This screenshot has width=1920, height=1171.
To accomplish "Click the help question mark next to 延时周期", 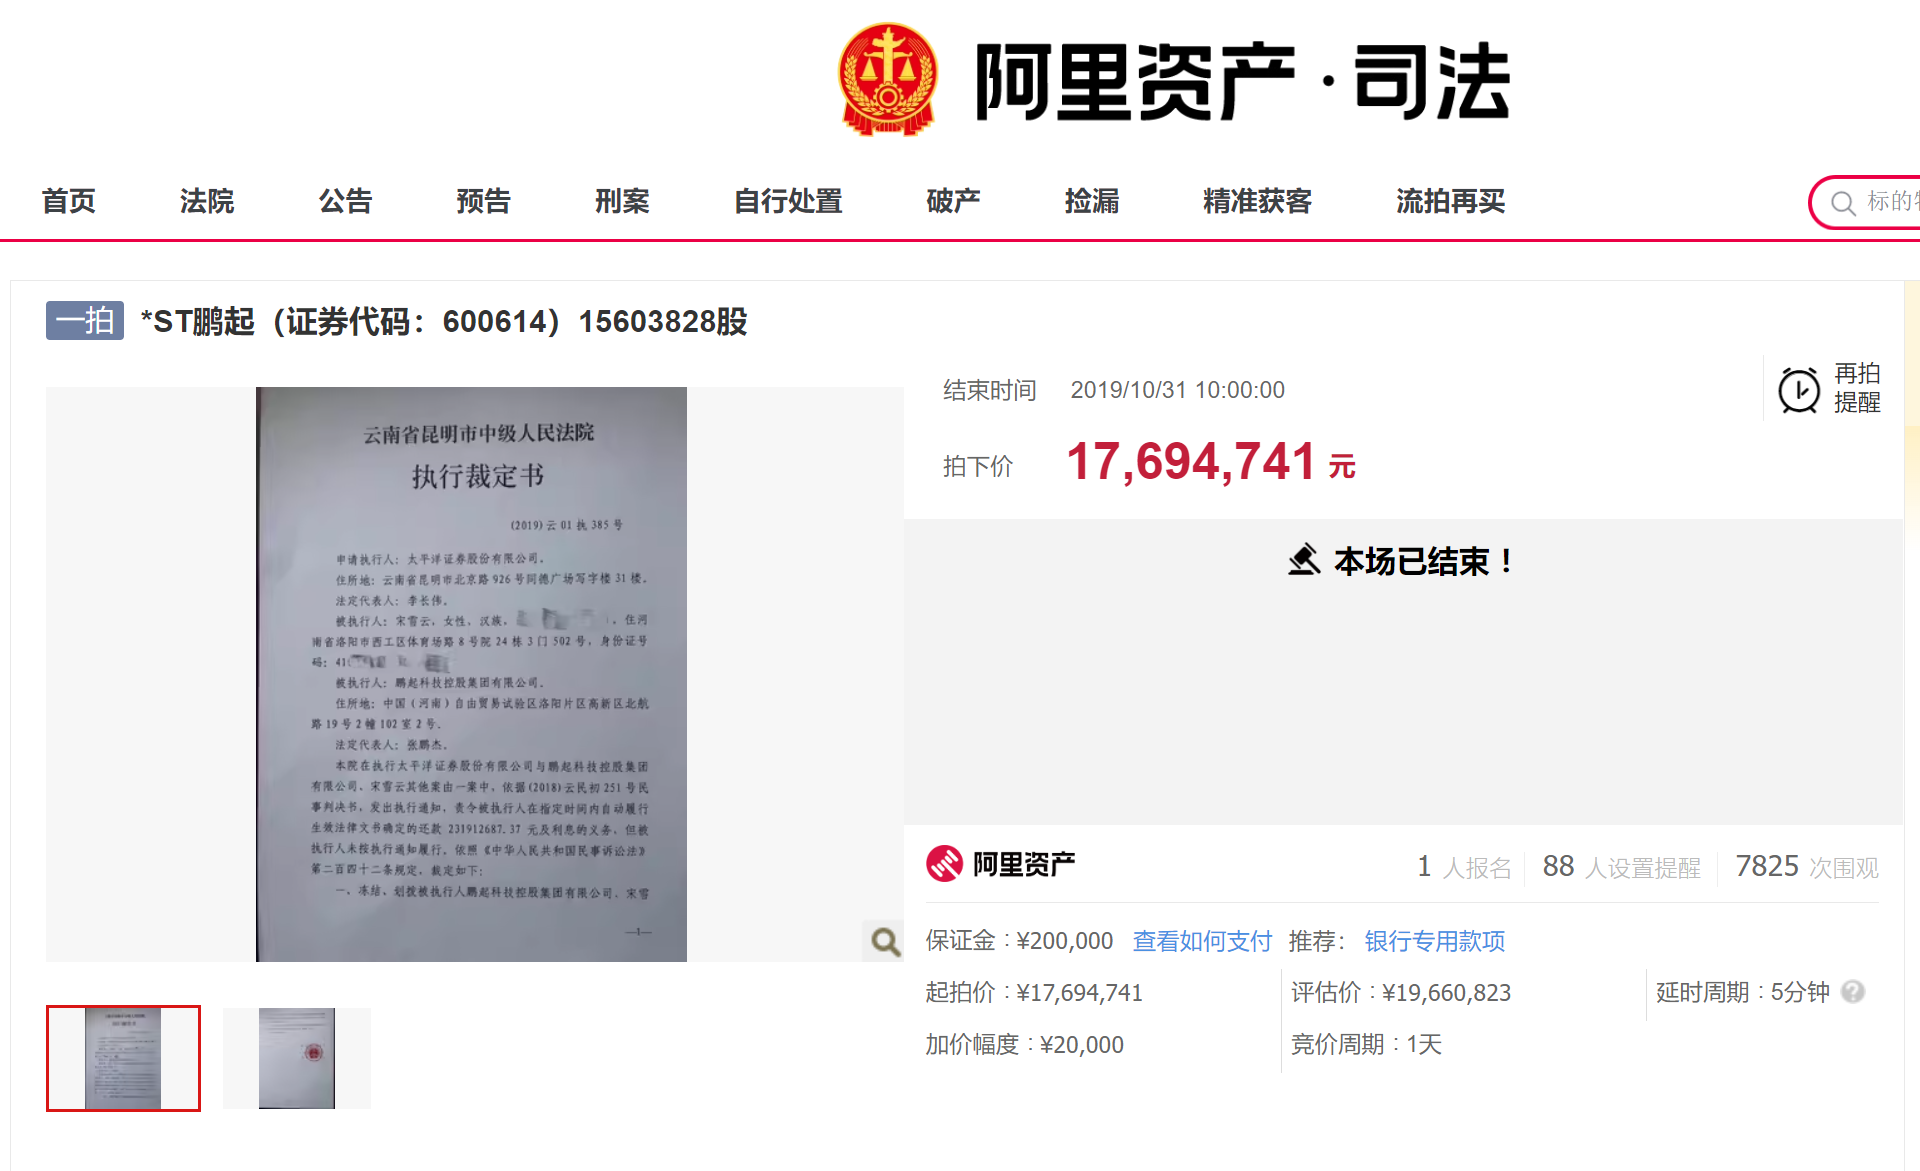I will pyautogui.click(x=1853, y=991).
